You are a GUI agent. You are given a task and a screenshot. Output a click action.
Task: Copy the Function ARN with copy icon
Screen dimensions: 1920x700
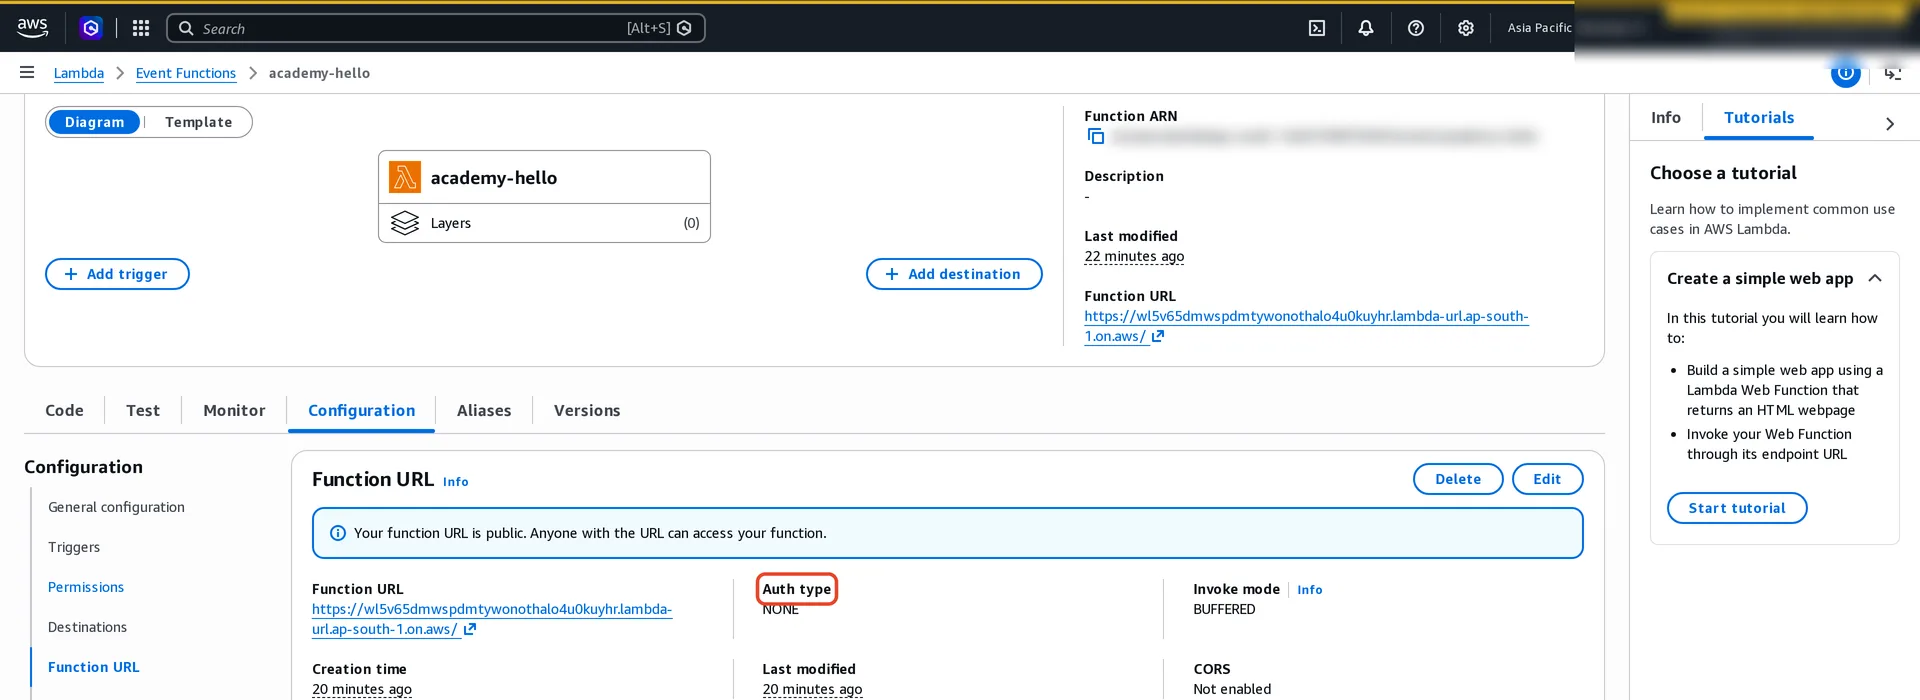click(1096, 136)
